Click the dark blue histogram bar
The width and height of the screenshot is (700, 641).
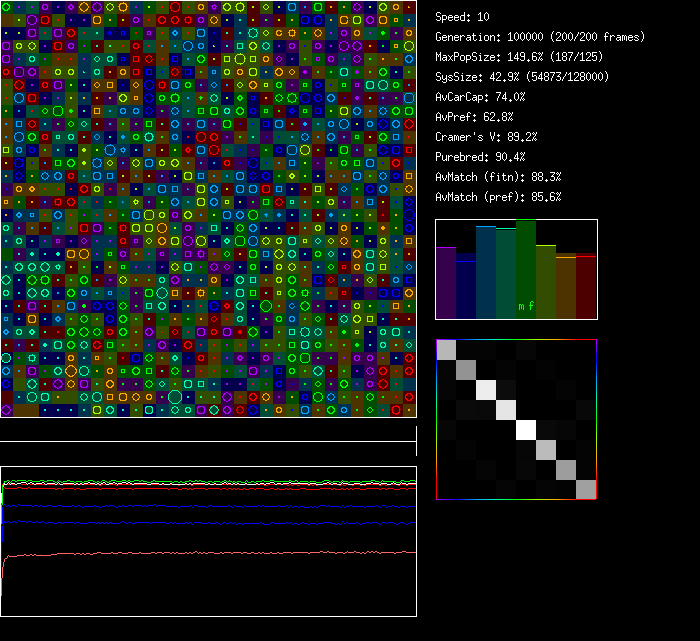pos(466,287)
